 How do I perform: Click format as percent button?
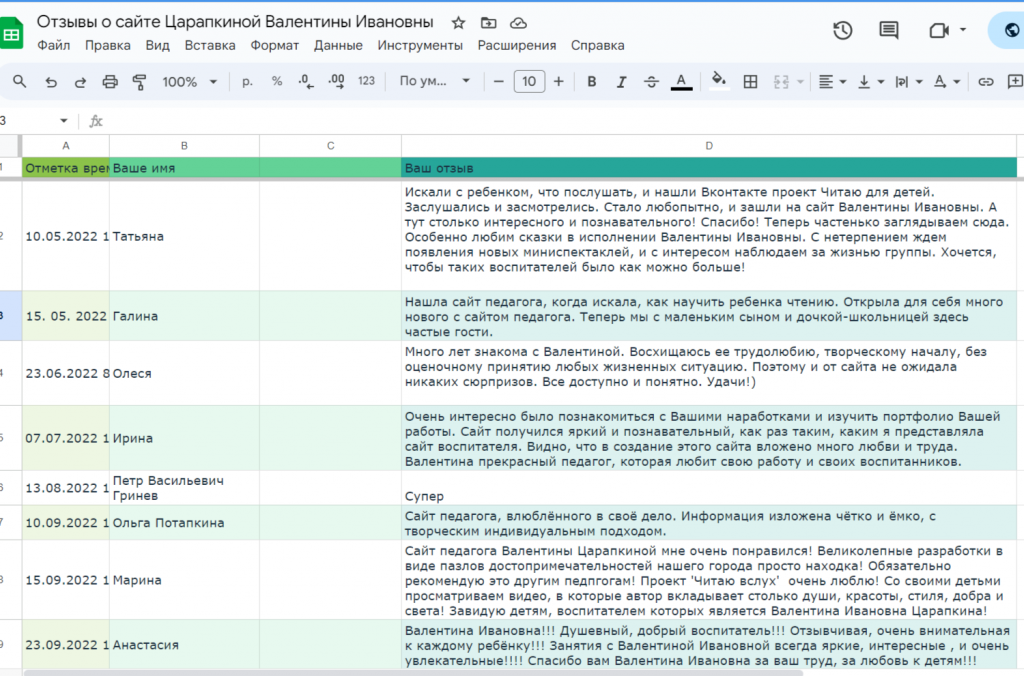click(277, 82)
